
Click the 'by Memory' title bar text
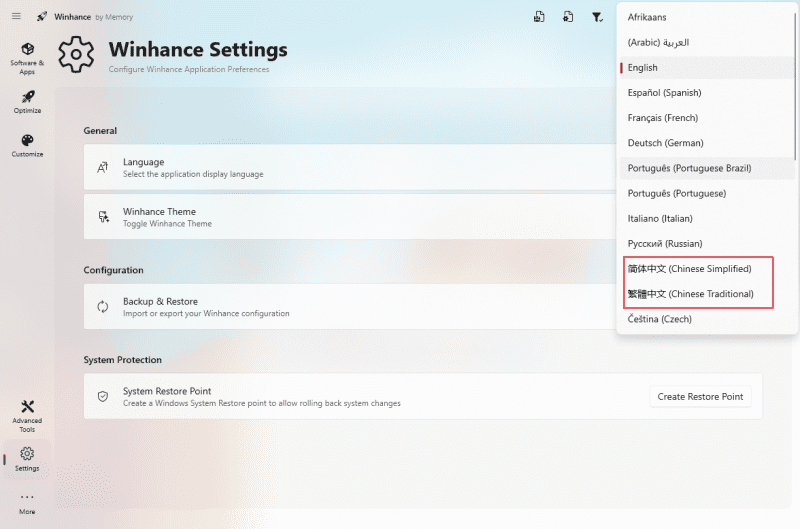[x=114, y=17]
